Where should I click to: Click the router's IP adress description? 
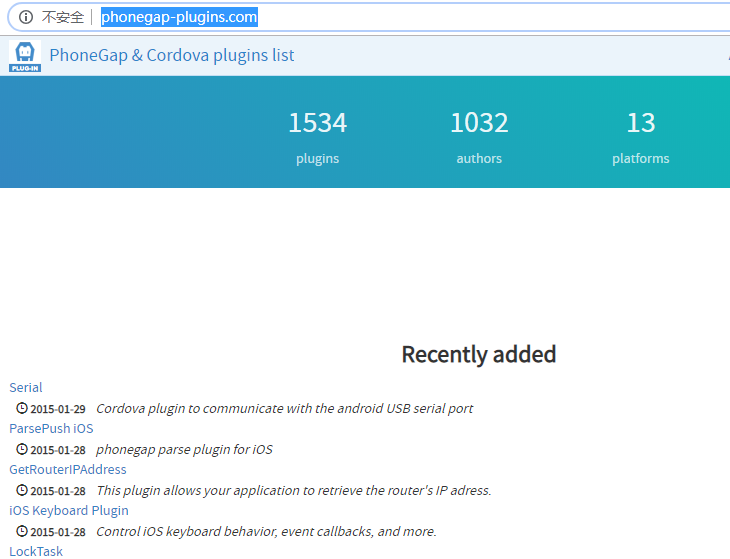click(x=294, y=491)
